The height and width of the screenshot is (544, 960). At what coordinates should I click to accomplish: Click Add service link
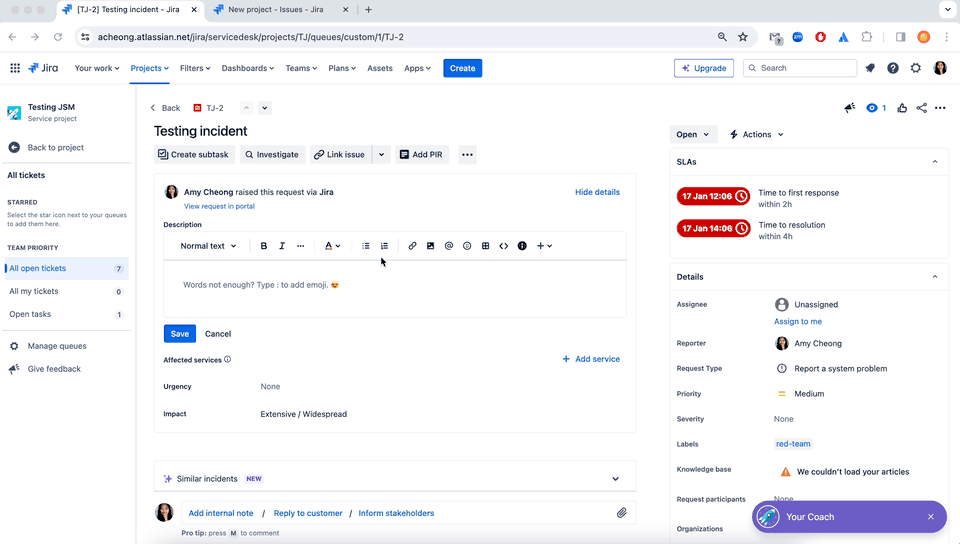591,359
